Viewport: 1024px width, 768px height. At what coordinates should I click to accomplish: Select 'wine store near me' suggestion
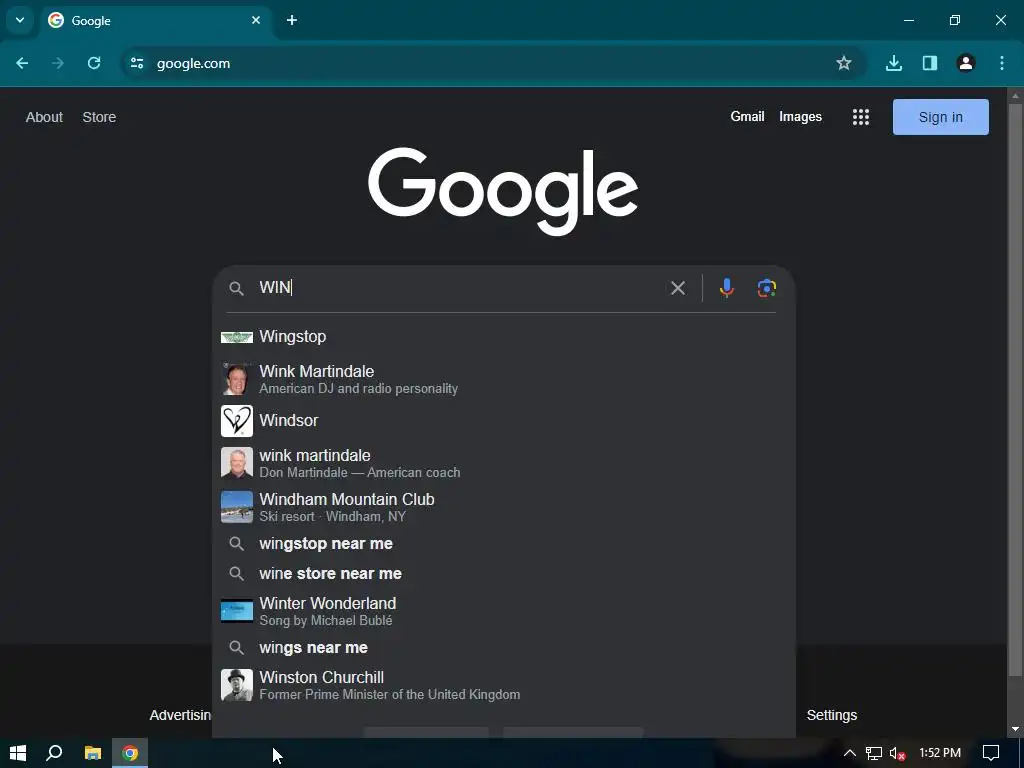(x=504, y=573)
